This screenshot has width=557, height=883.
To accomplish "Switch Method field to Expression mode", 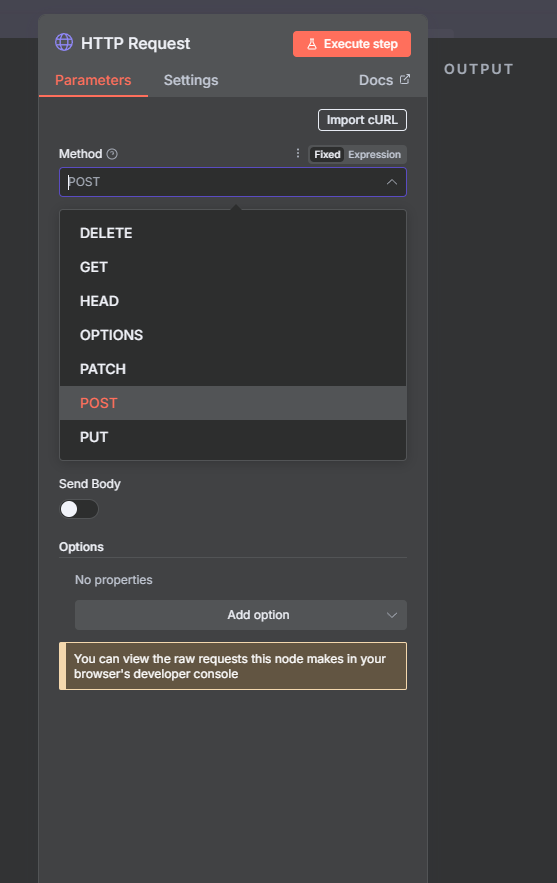I will (375, 154).
